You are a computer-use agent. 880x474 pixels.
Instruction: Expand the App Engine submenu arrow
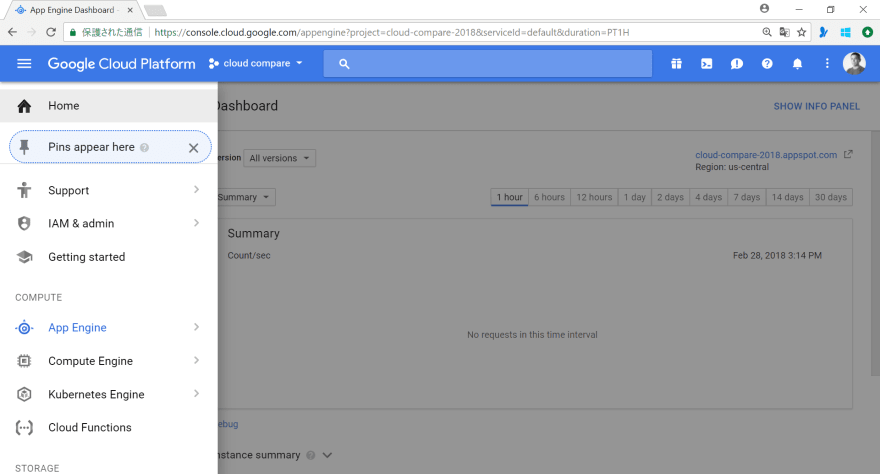(x=196, y=327)
